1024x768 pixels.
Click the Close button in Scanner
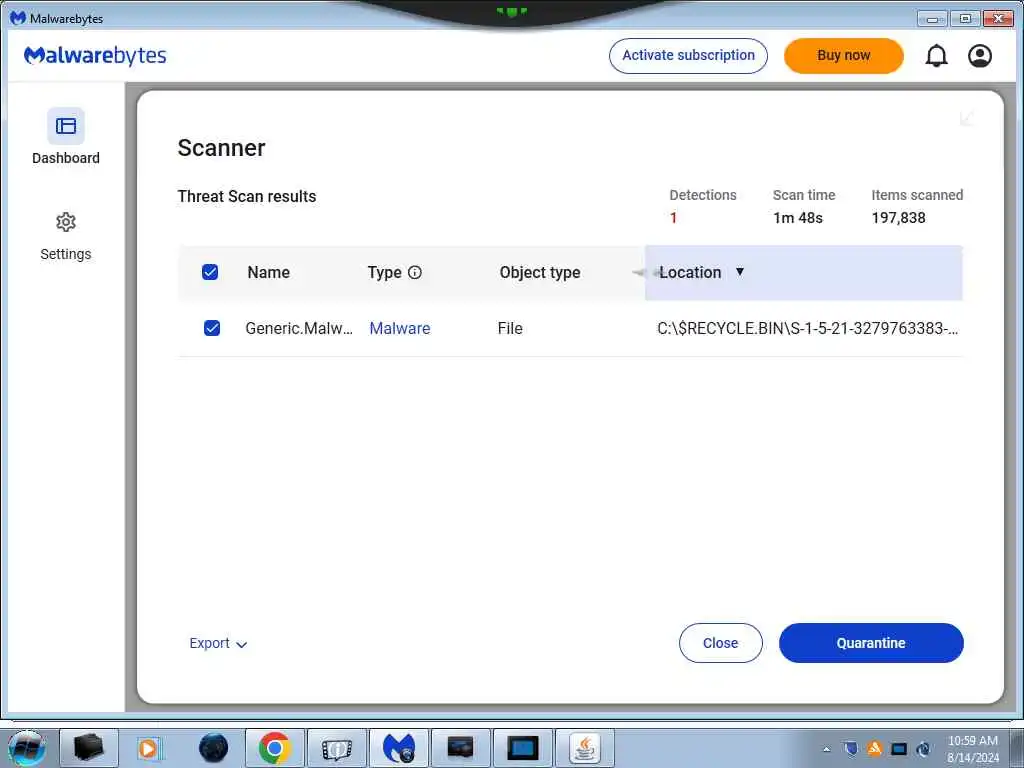point(720,643)
